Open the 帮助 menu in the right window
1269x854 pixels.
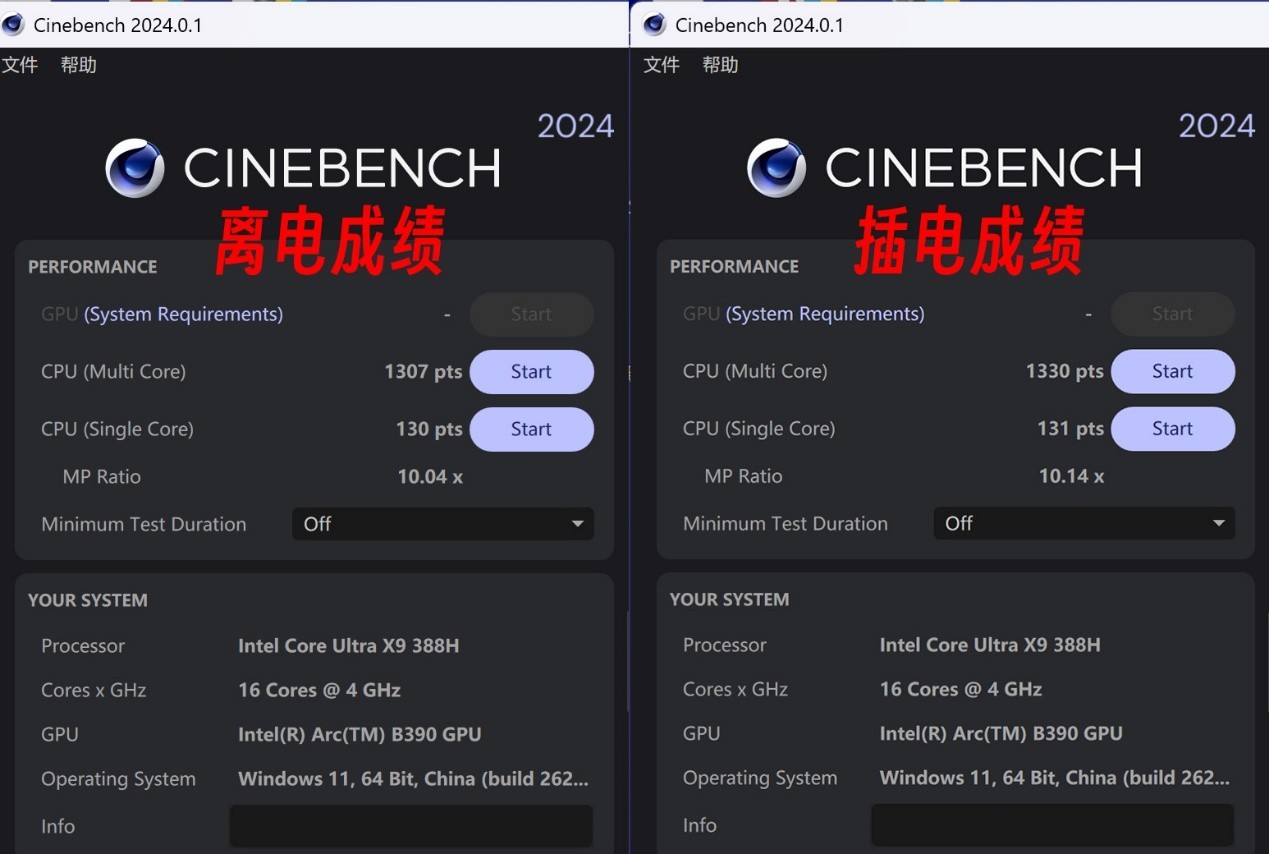click(720, 65)
